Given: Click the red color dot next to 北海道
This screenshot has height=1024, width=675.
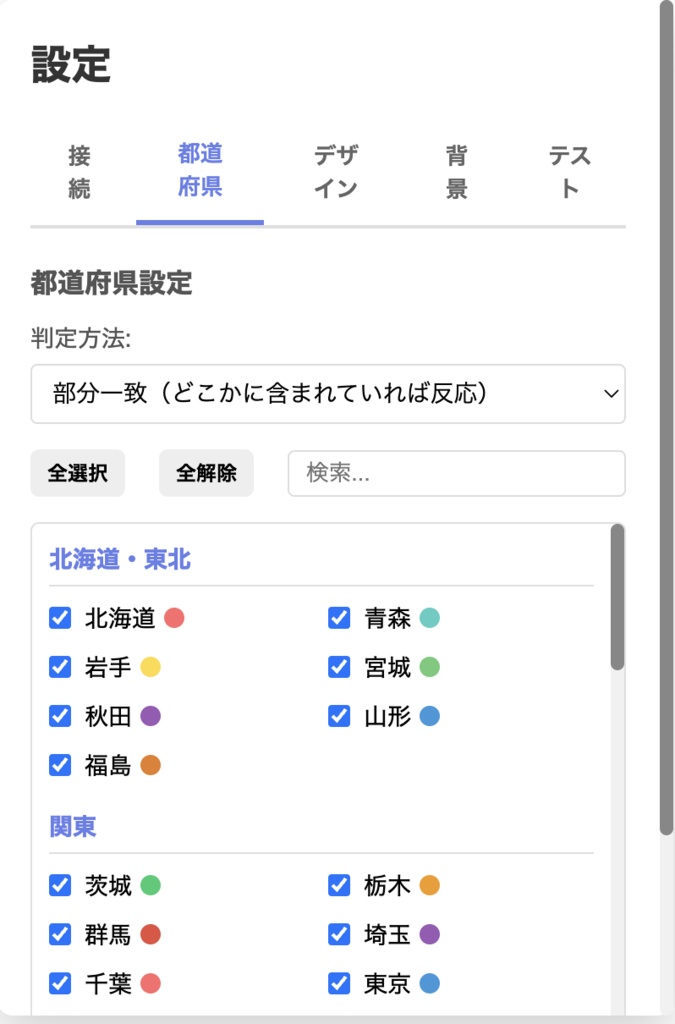Looking at the screenshot, I should tap(175, 618).
